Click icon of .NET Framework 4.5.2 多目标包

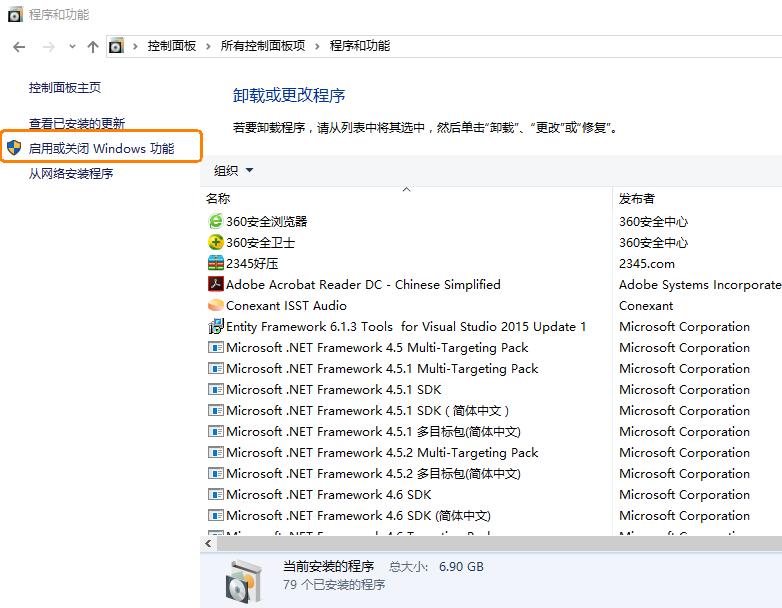pos(215,473)
